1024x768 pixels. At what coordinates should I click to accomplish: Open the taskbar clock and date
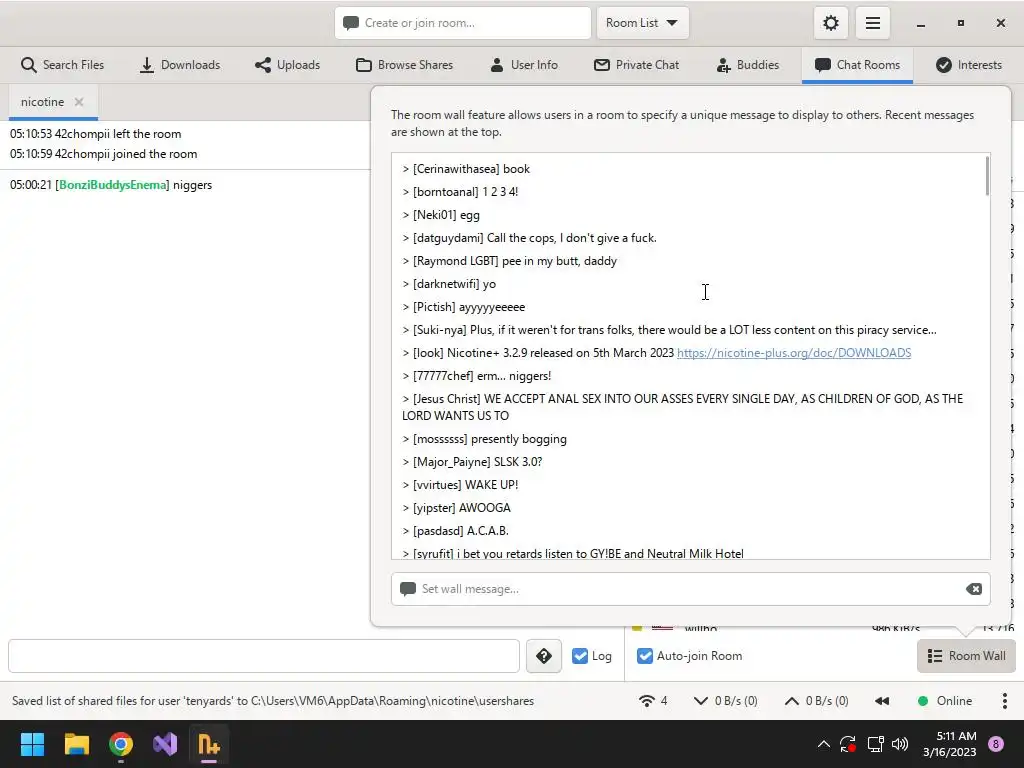950,744
